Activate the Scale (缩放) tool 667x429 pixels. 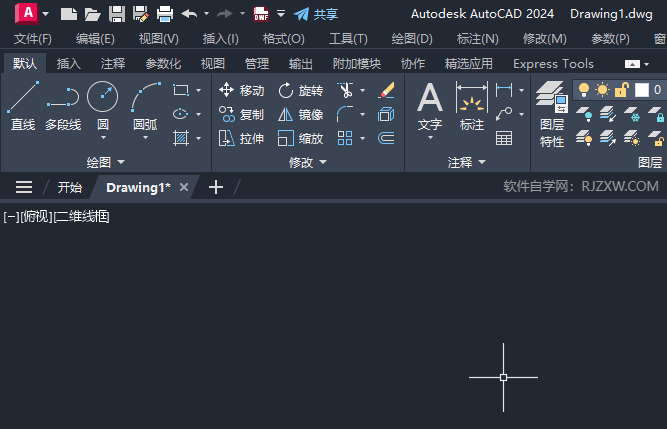pos(300,139)
